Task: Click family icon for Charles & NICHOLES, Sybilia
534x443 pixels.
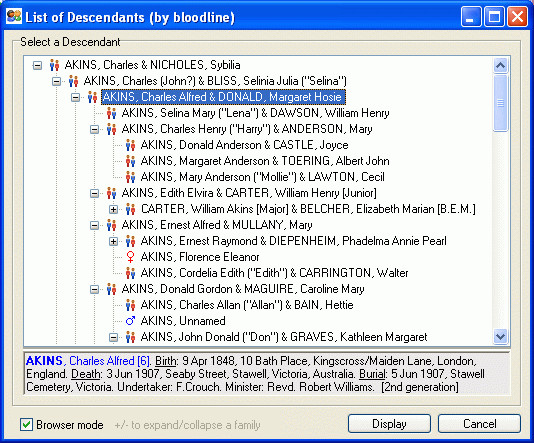Action: tap(54, 65)
